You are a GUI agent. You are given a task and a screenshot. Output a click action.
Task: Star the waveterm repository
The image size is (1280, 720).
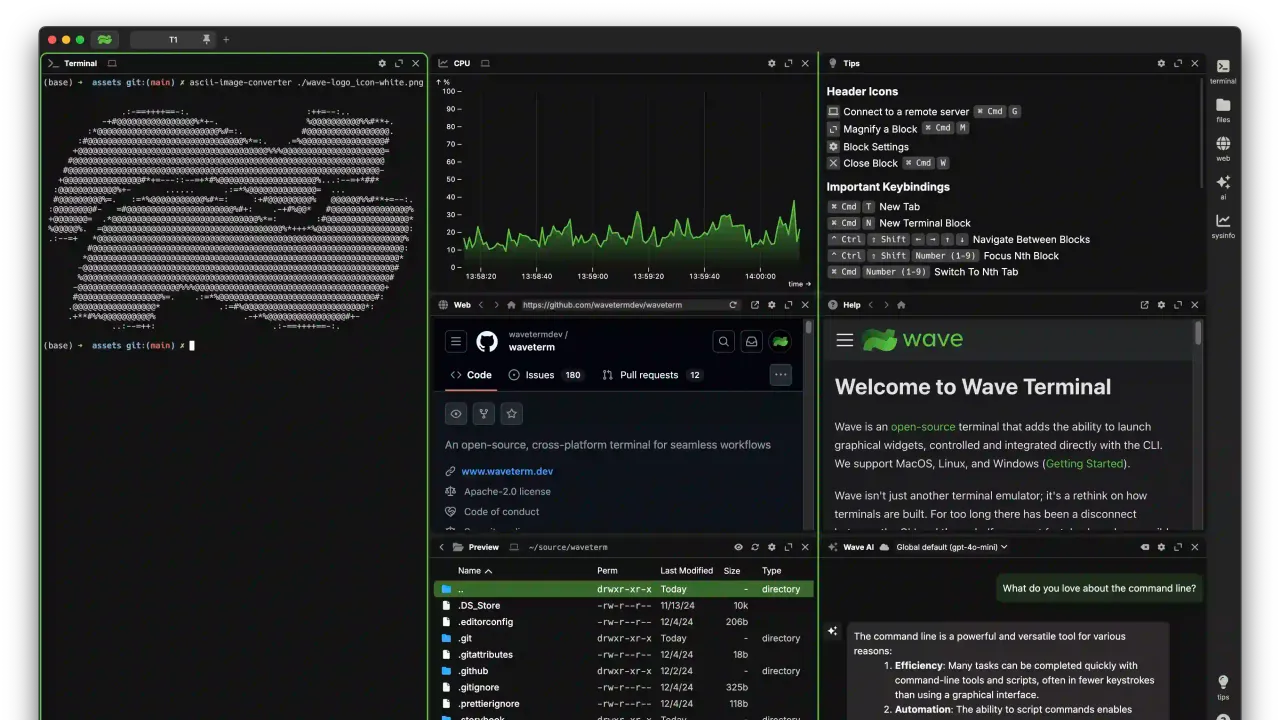(x=512, y=413)
